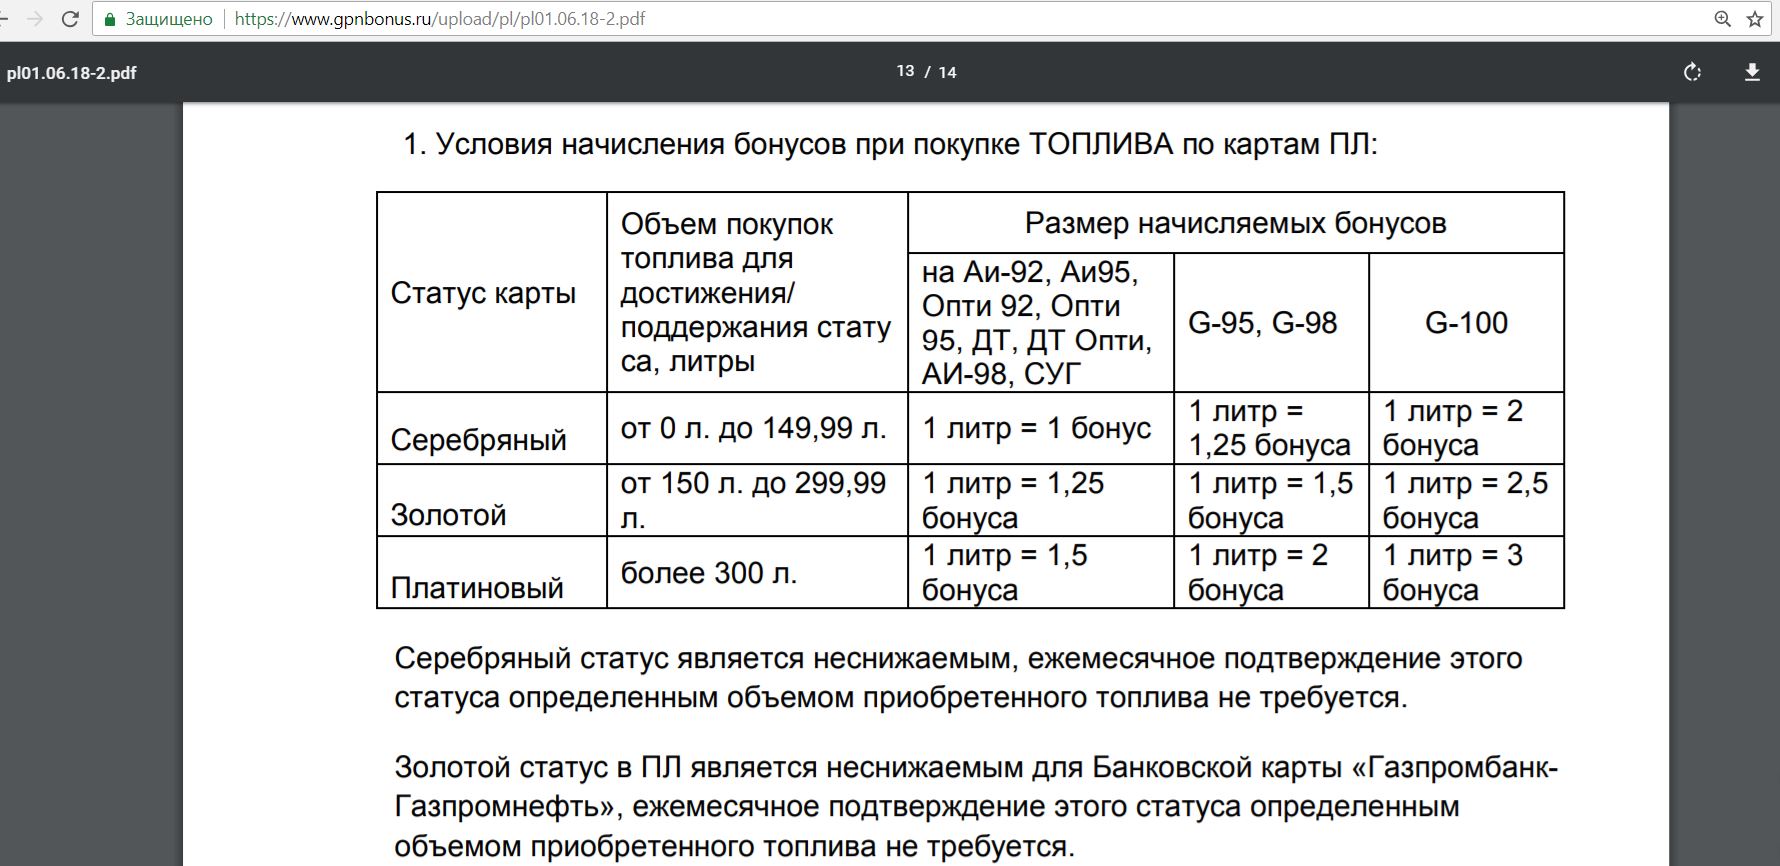Viewport: 1780px width, 866px height.
Task: Click the 'Защищено' secure label
Action: [x=169, y=19]
